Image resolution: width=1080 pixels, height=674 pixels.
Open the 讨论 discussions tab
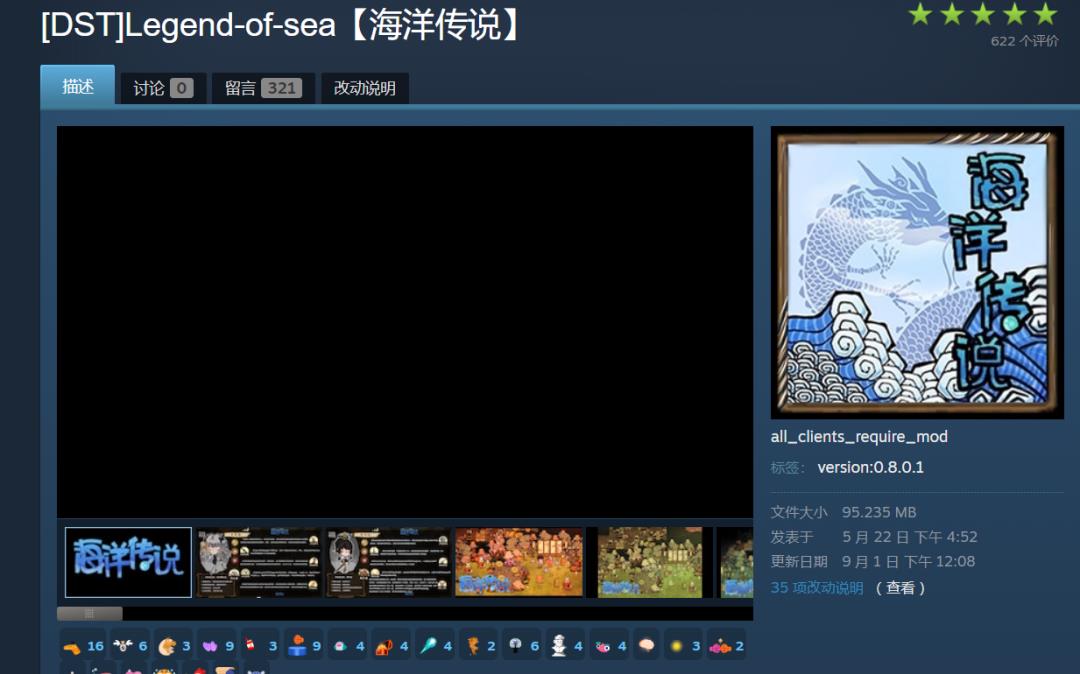pyautogui.click(x=163, y=88)
